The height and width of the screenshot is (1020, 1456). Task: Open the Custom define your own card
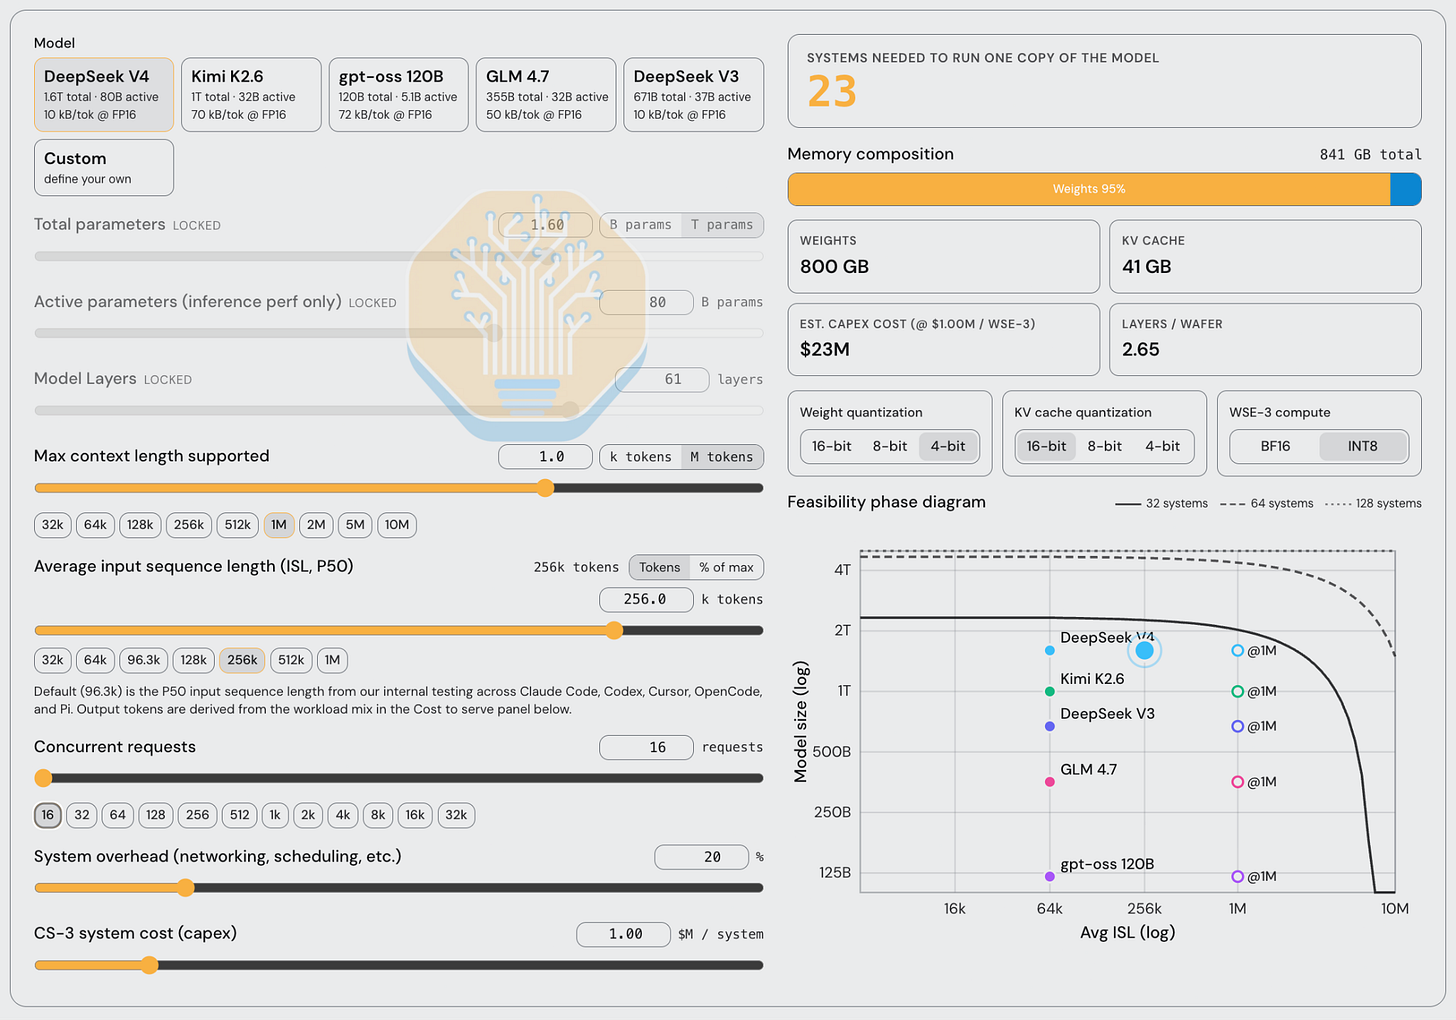[104, 168]
